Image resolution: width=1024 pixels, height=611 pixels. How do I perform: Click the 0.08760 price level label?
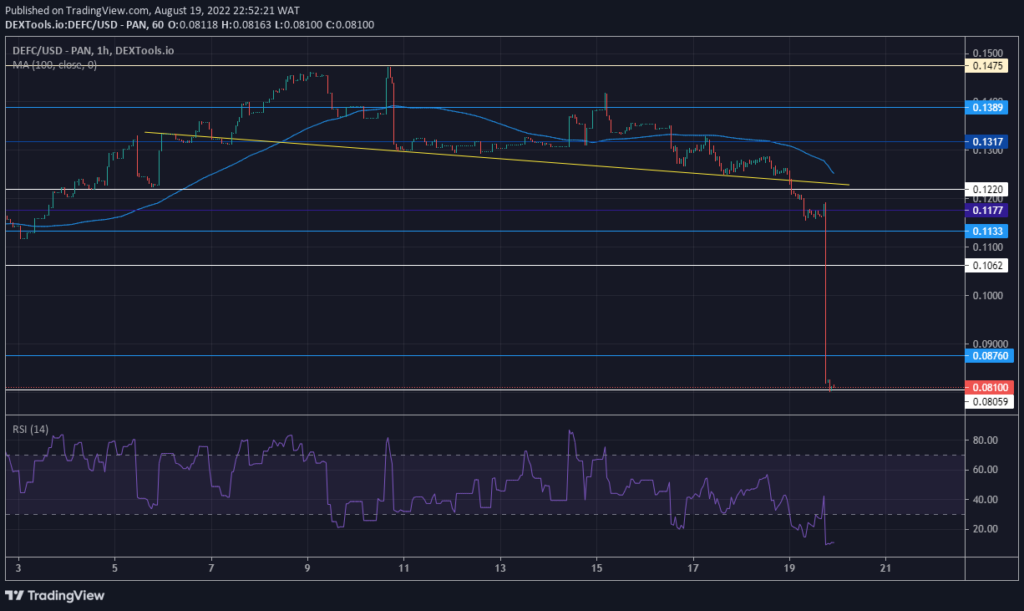(x=989, y=356)
